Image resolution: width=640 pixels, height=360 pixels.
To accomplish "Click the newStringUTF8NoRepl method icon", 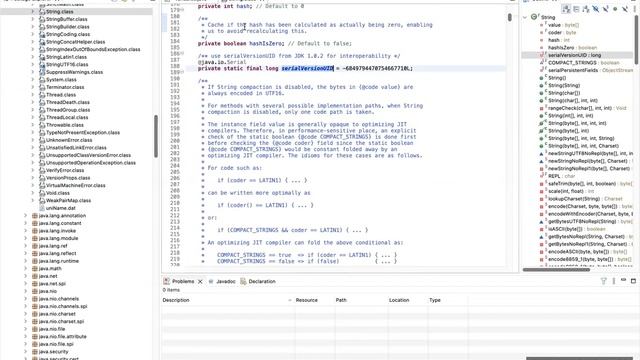I will click(x=542, y=153).
